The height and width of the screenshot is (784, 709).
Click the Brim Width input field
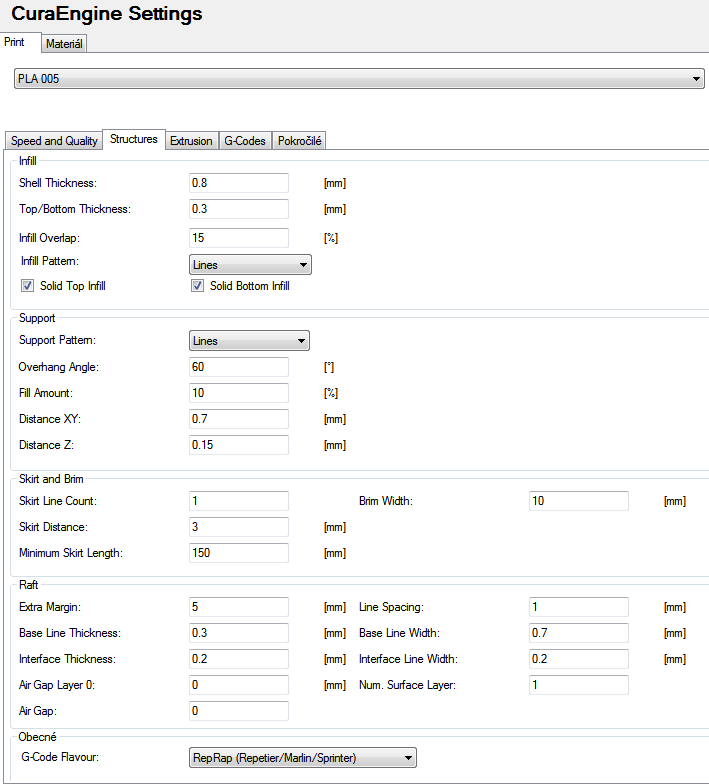tap(578, 501)
